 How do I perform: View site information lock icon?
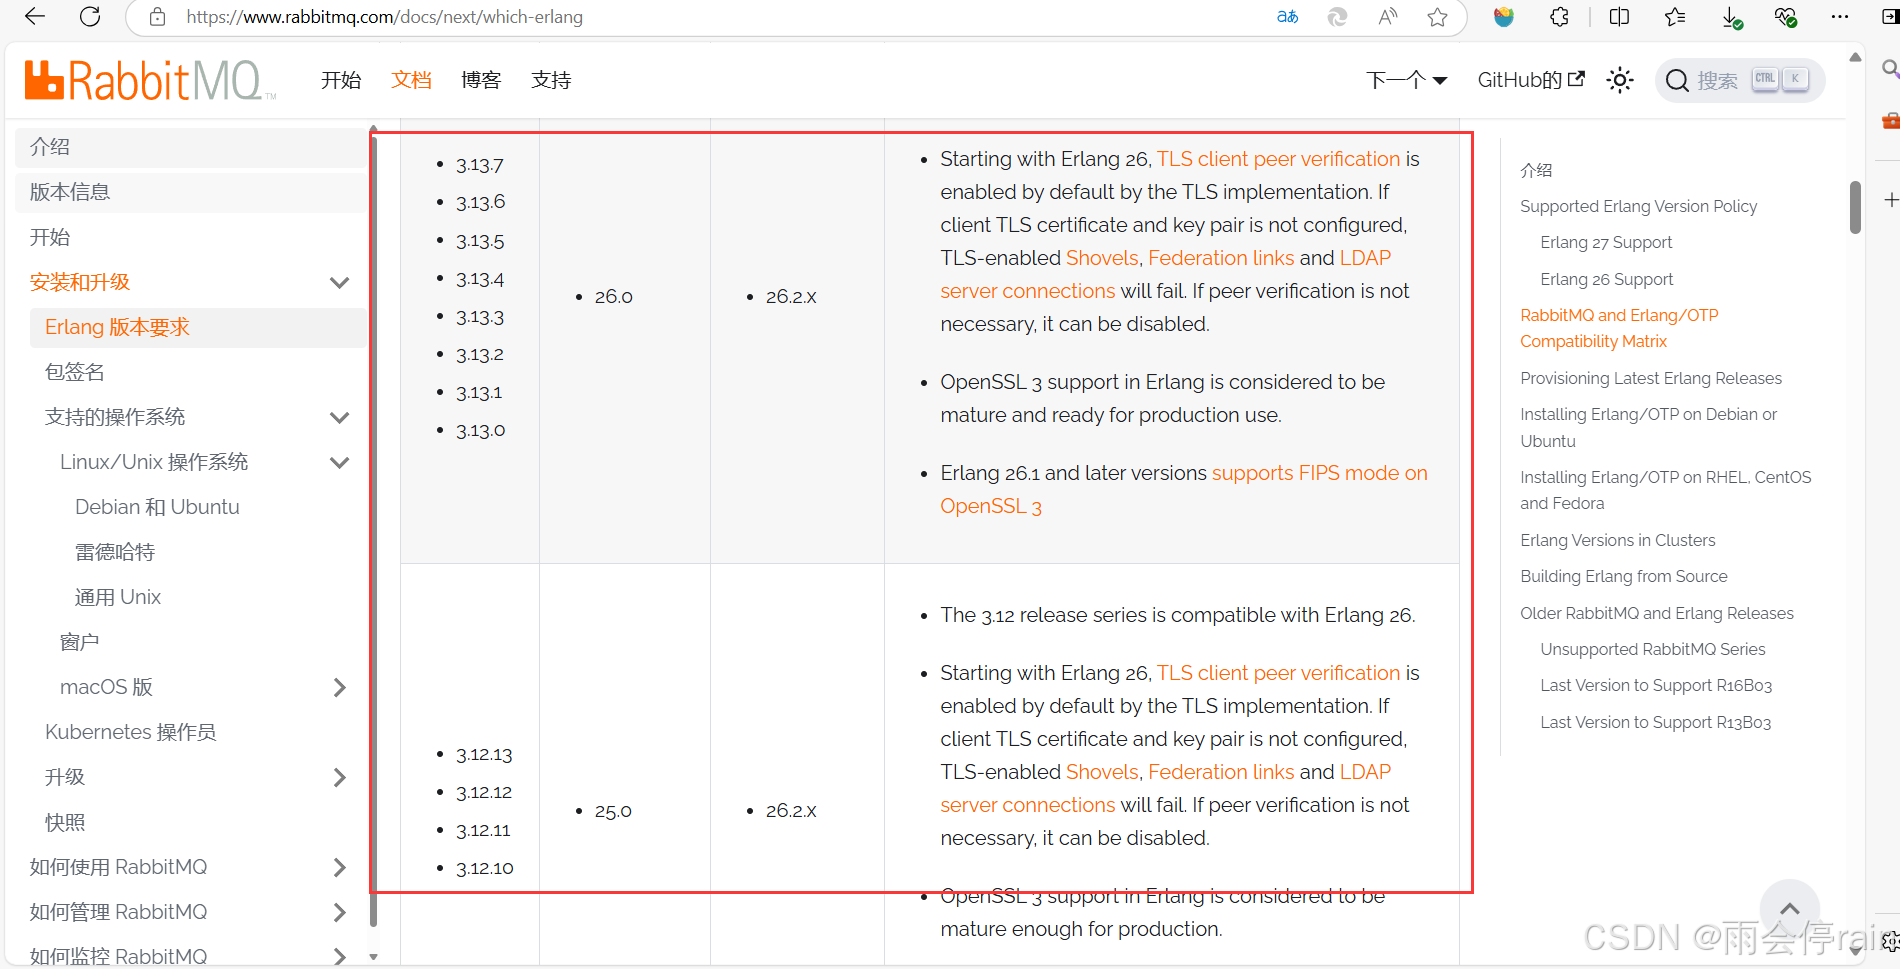pos(157,17)
